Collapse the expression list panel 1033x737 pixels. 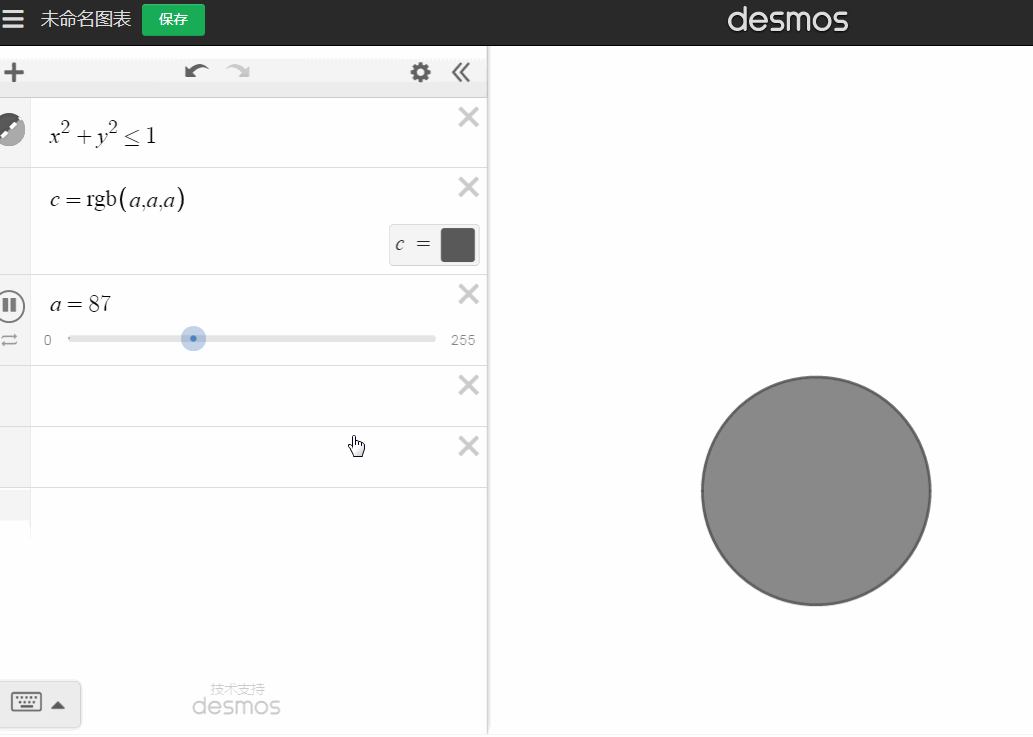pyautogui.click(x=461, y=72)
